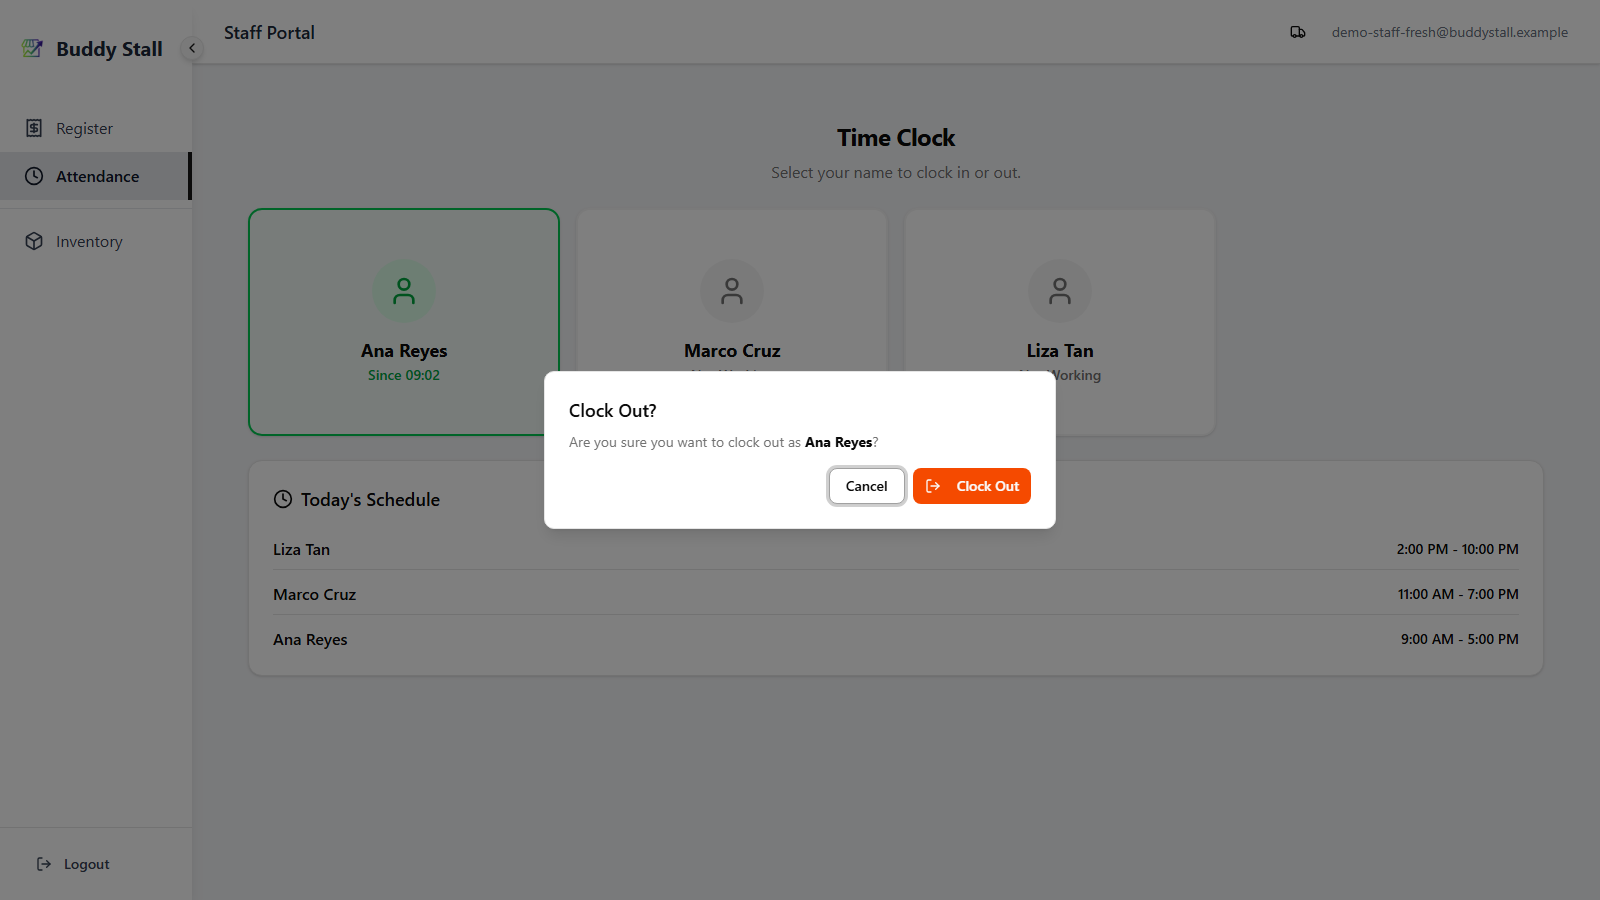Click the Register dollar receipt icon
This screenshot has height=900, width=1600.
34,128
